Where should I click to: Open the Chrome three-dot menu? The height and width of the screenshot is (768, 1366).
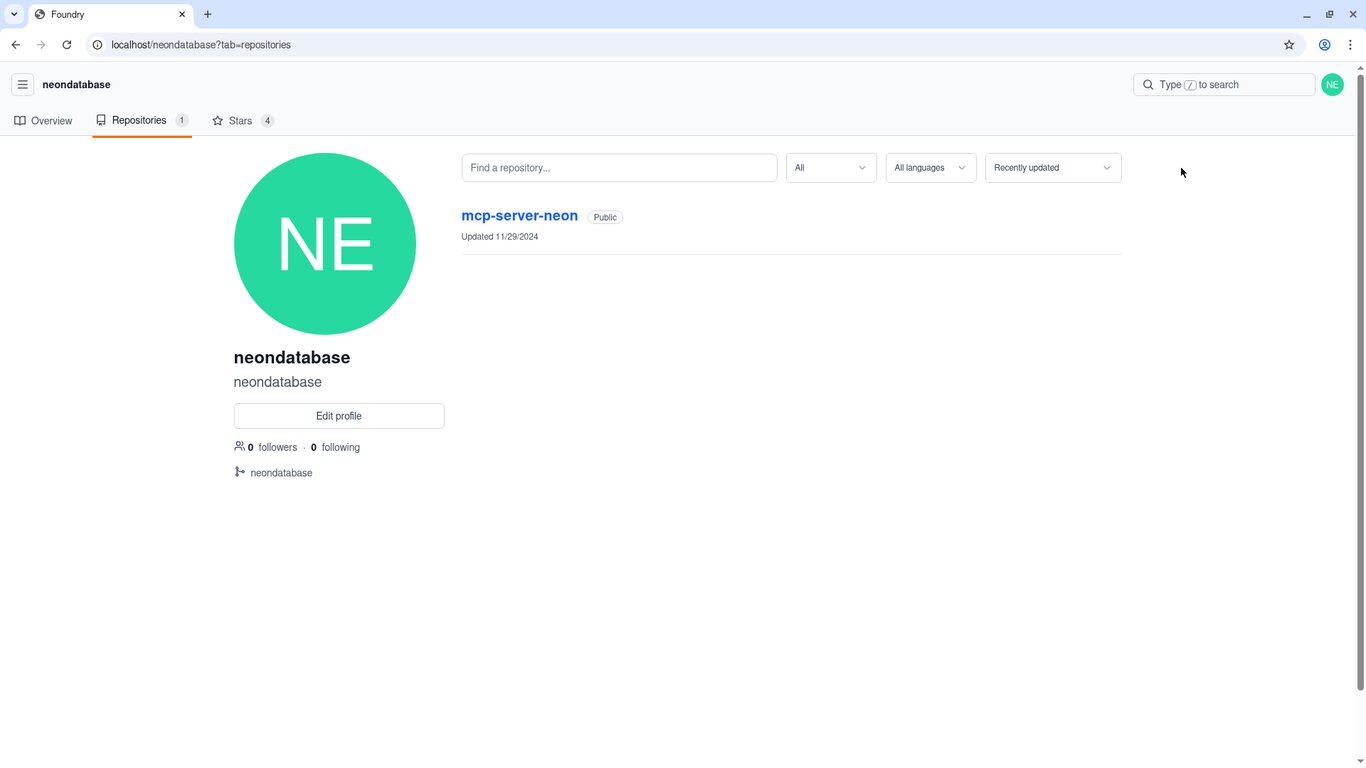click(x=1350, y=45)
